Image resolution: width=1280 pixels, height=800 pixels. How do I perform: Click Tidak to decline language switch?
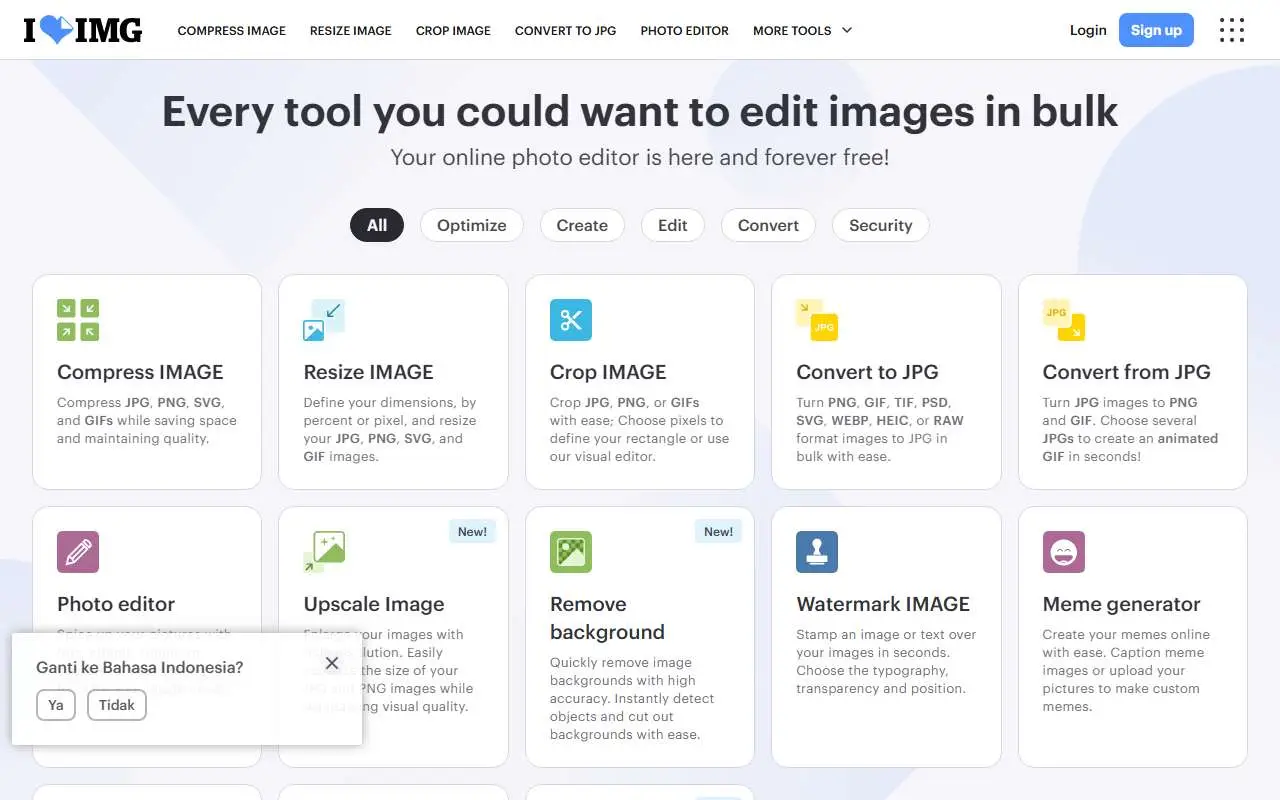tap(117, 705)
